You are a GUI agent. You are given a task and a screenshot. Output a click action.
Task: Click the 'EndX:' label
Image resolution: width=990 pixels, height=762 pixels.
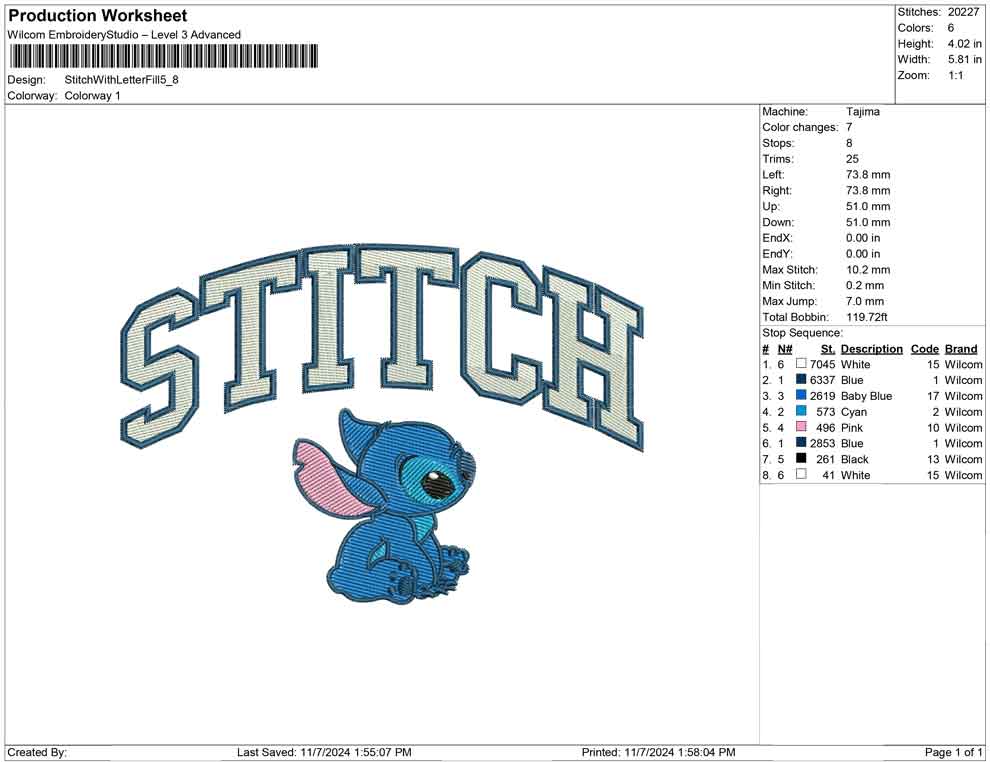(777, 237)
